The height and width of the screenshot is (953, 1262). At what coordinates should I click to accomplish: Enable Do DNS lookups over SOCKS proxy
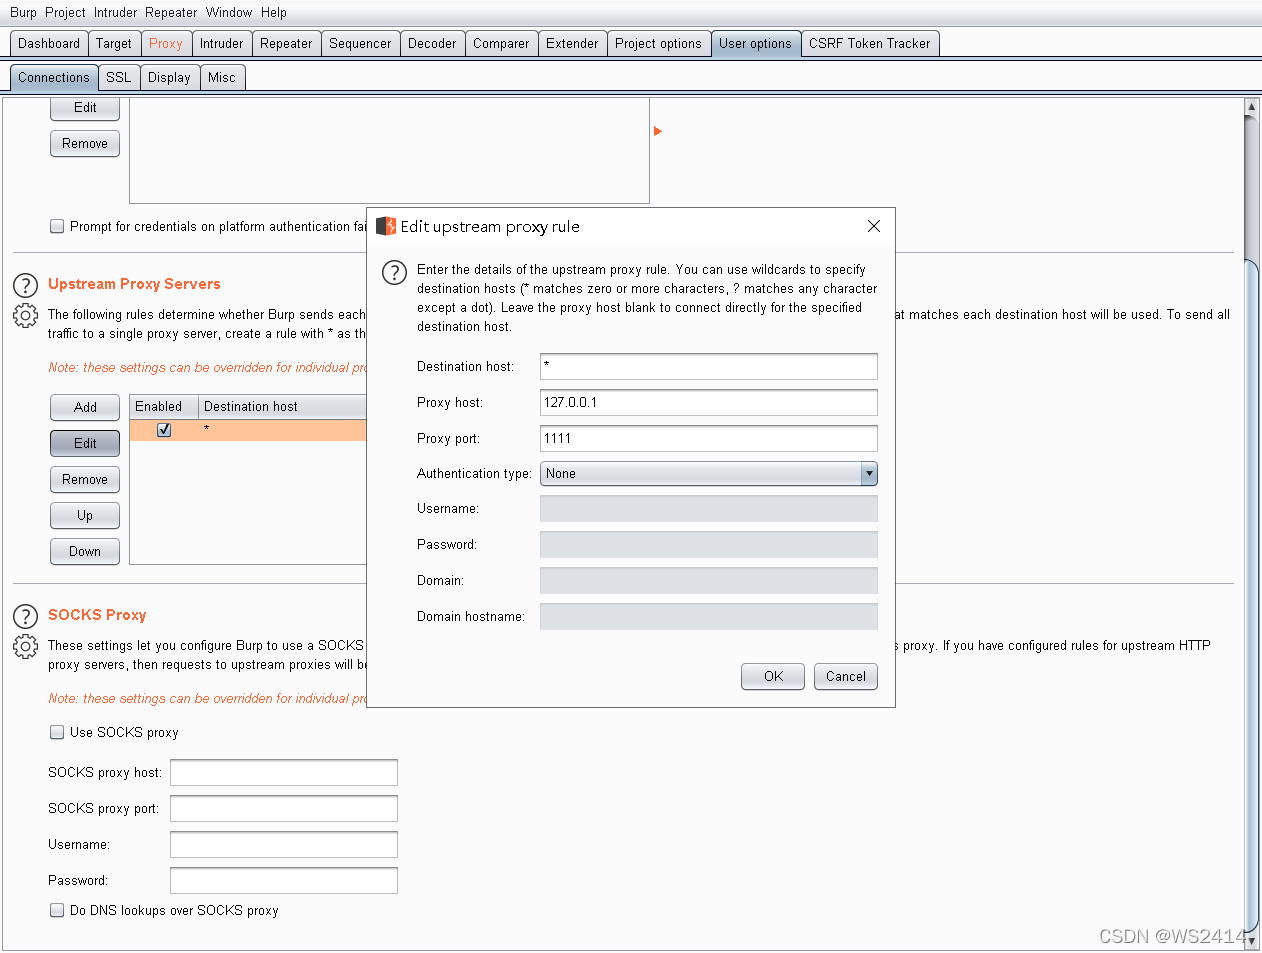coord(57,910)
